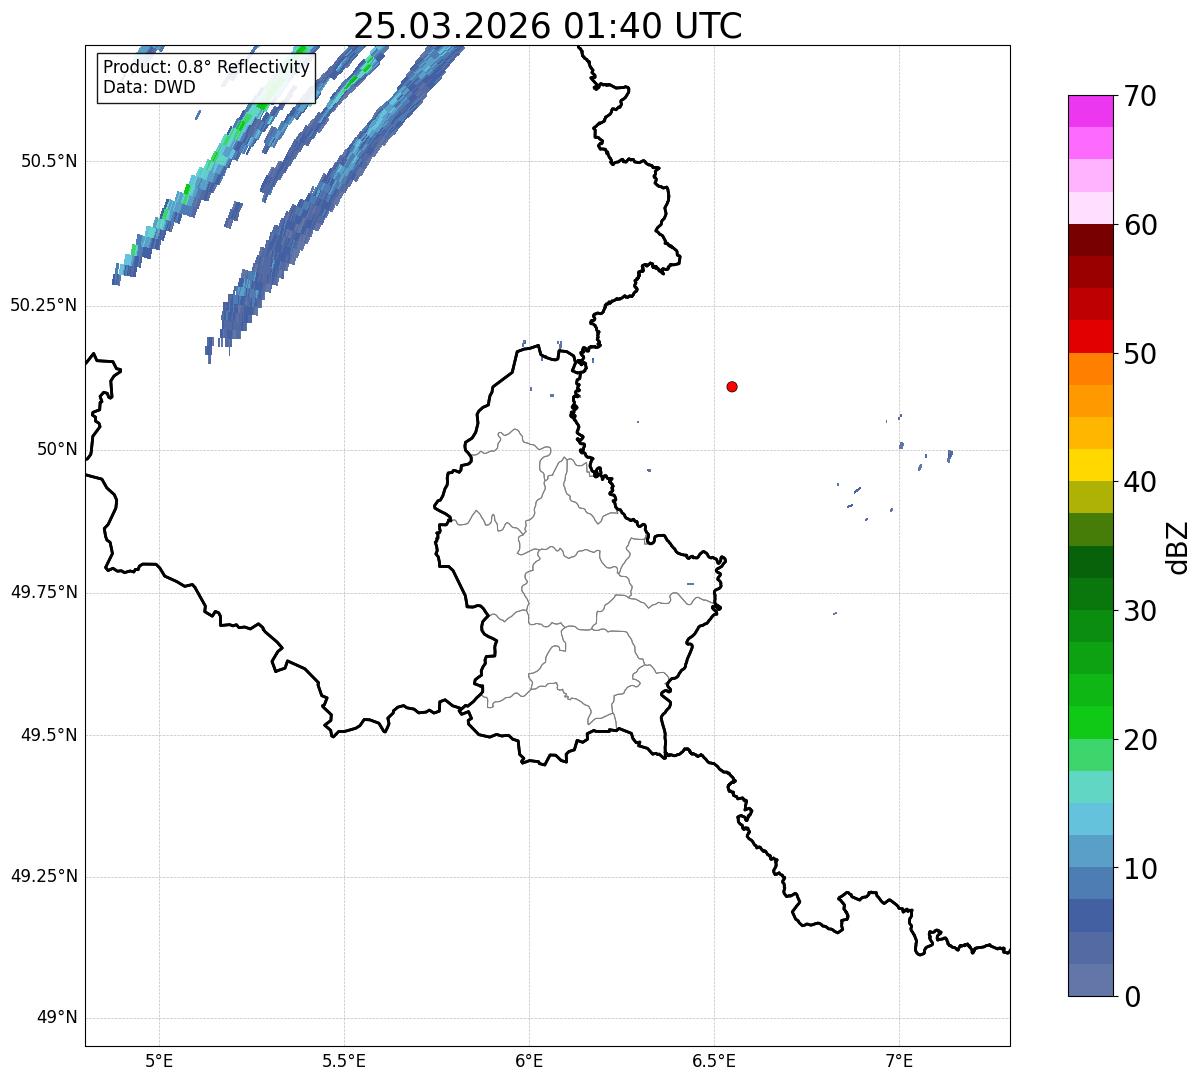The height and width of the screenshot is (1081, 1202).
Task: Pick the dark maroon swatch below 60
Action: [x=1091, y=241]
